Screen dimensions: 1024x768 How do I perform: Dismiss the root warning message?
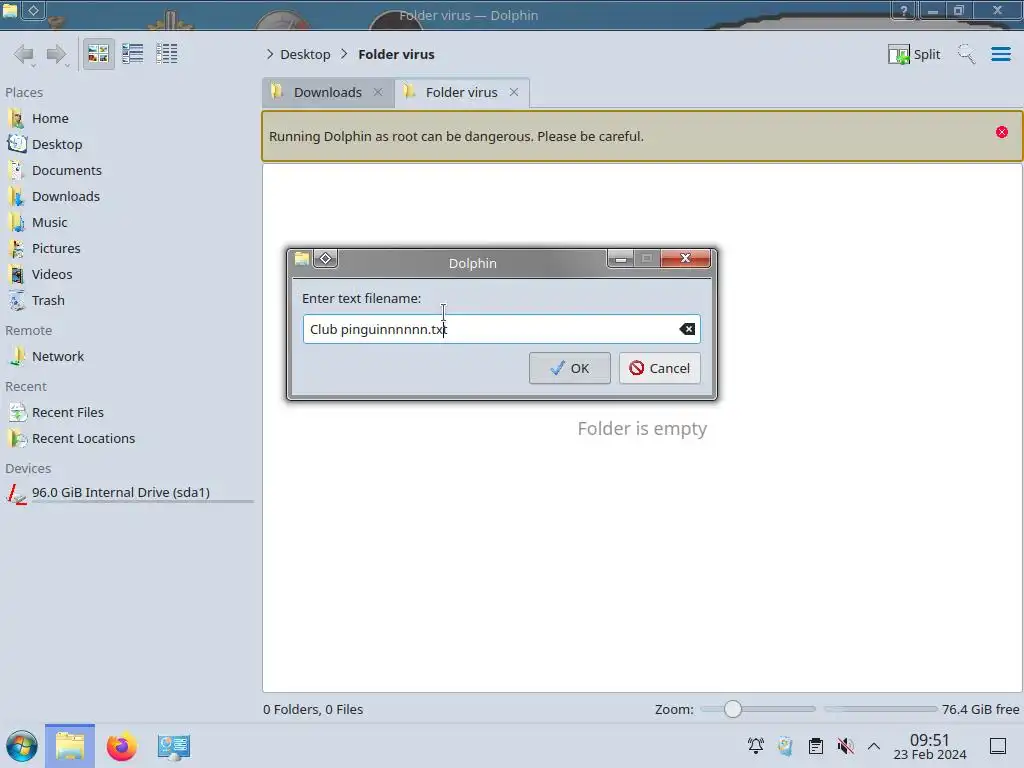pos(1002,133)
